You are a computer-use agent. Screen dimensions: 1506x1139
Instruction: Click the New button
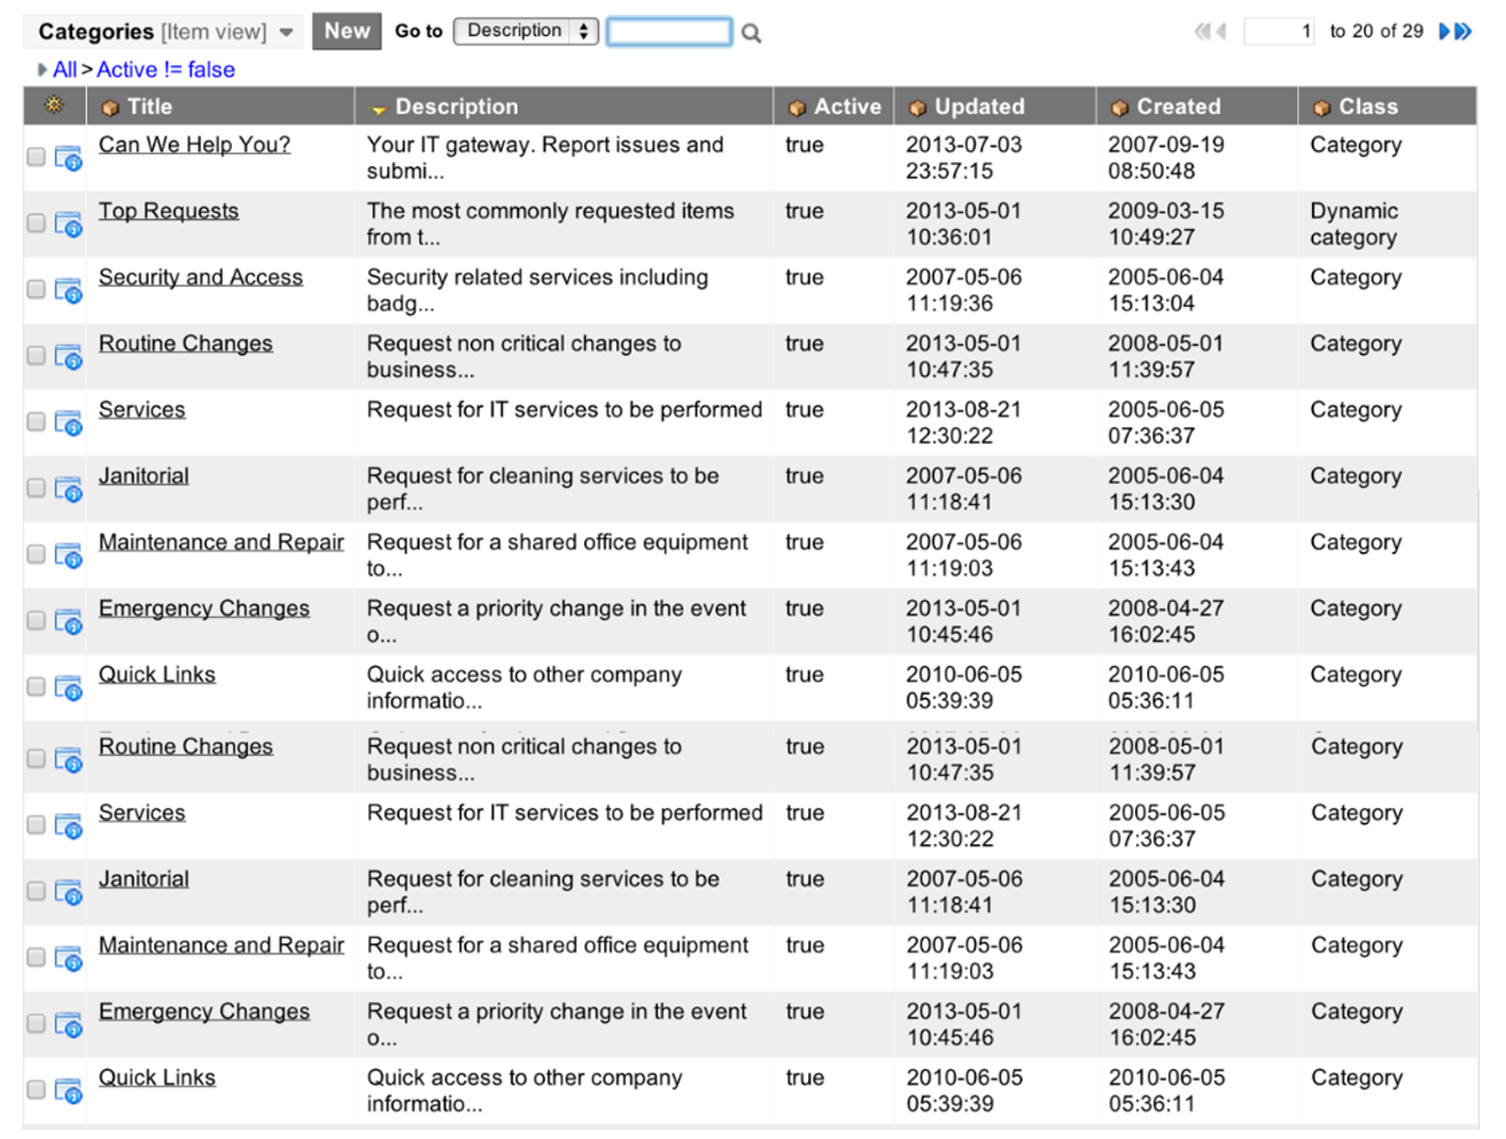[x=346, y=31]
